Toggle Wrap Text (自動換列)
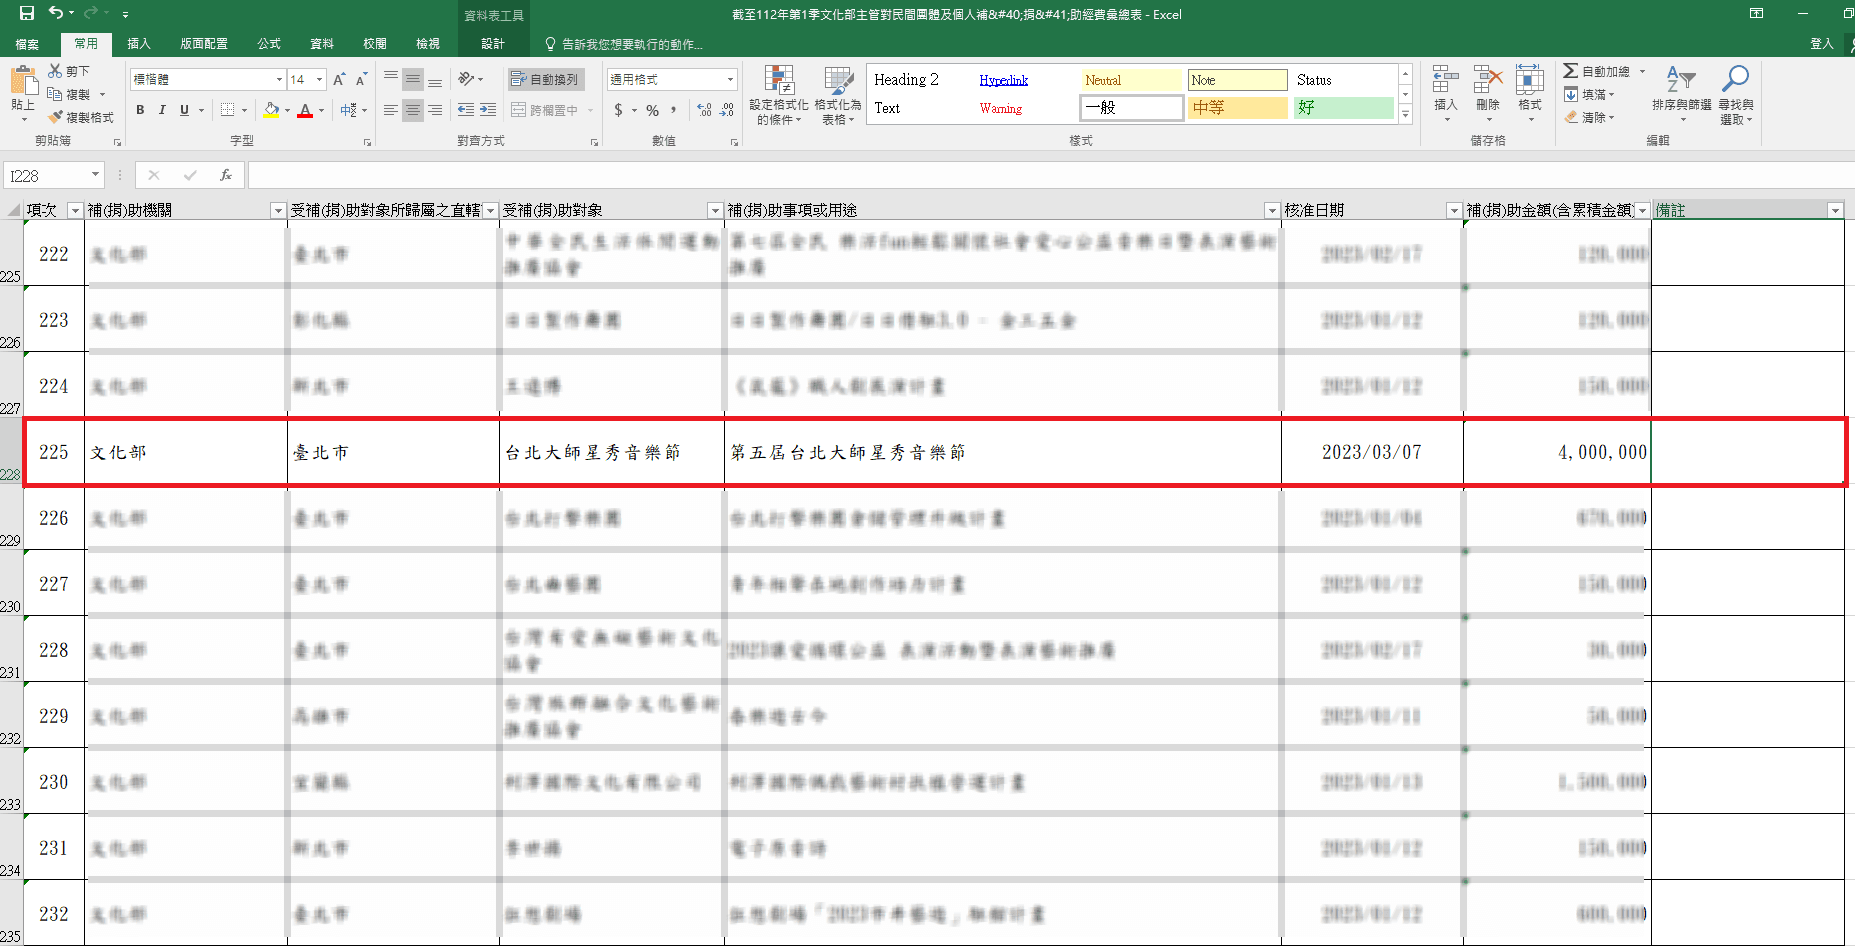Viewport: 1855px width, 946px height. pyautogui.click(x=545, y=79)
